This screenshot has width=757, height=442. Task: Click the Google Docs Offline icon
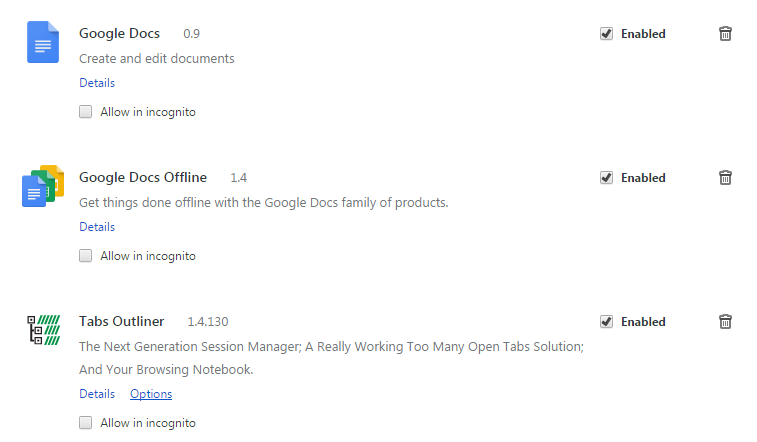[x=42, y=186]
